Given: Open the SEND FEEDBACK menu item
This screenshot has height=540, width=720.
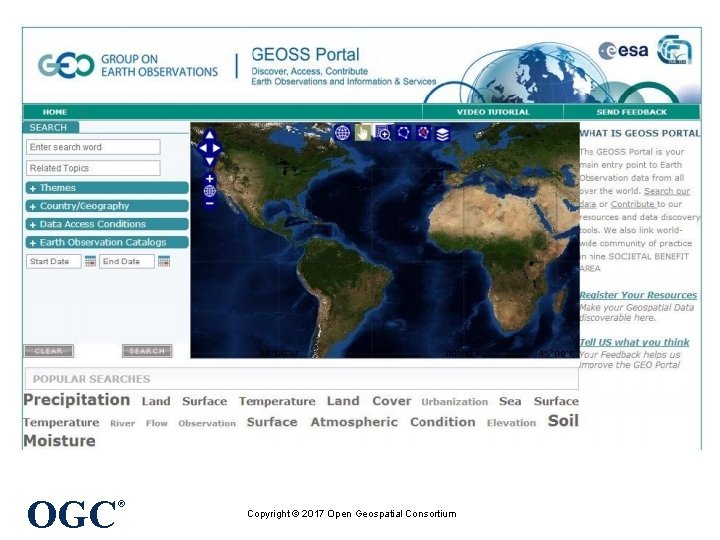Looking at the screenshot, I should [x=631, y=112].
